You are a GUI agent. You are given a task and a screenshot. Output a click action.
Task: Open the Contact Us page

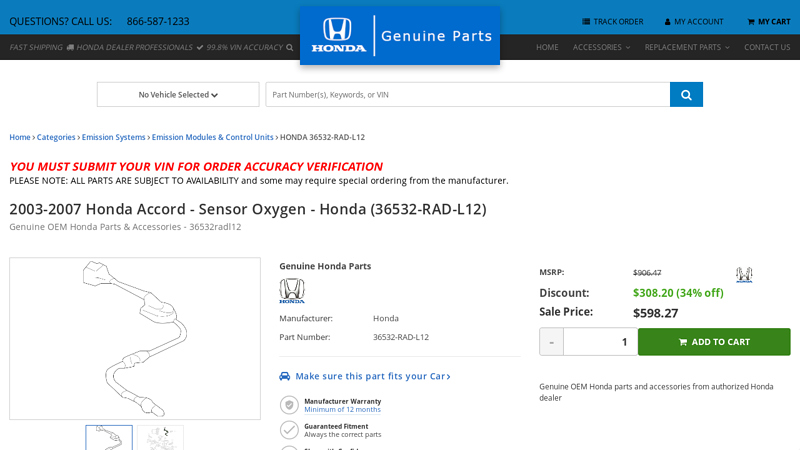click(x=767, y=47)
